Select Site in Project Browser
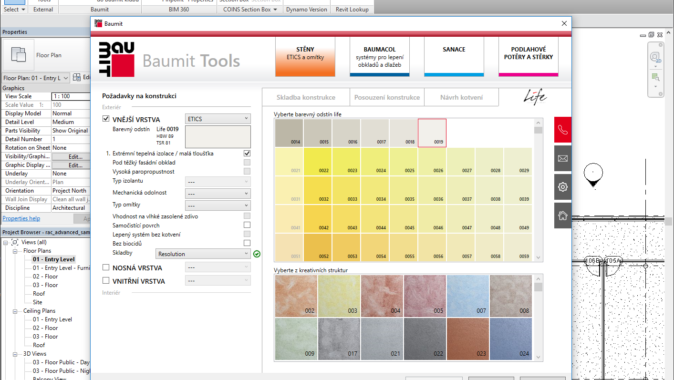This screenshot has height=380, width=674. point(37,302)
